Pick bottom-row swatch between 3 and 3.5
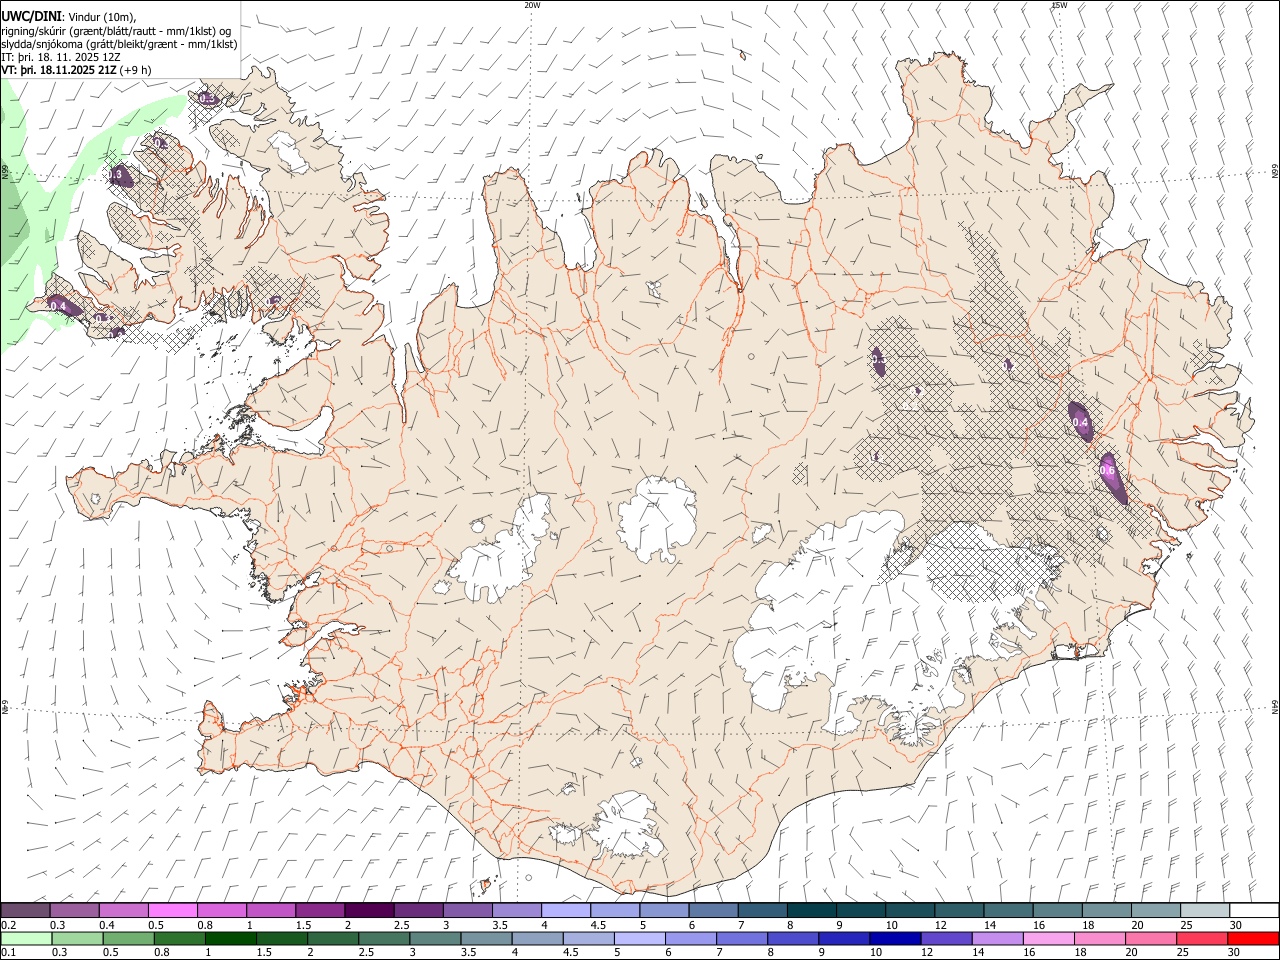 (x=436, y=938)
